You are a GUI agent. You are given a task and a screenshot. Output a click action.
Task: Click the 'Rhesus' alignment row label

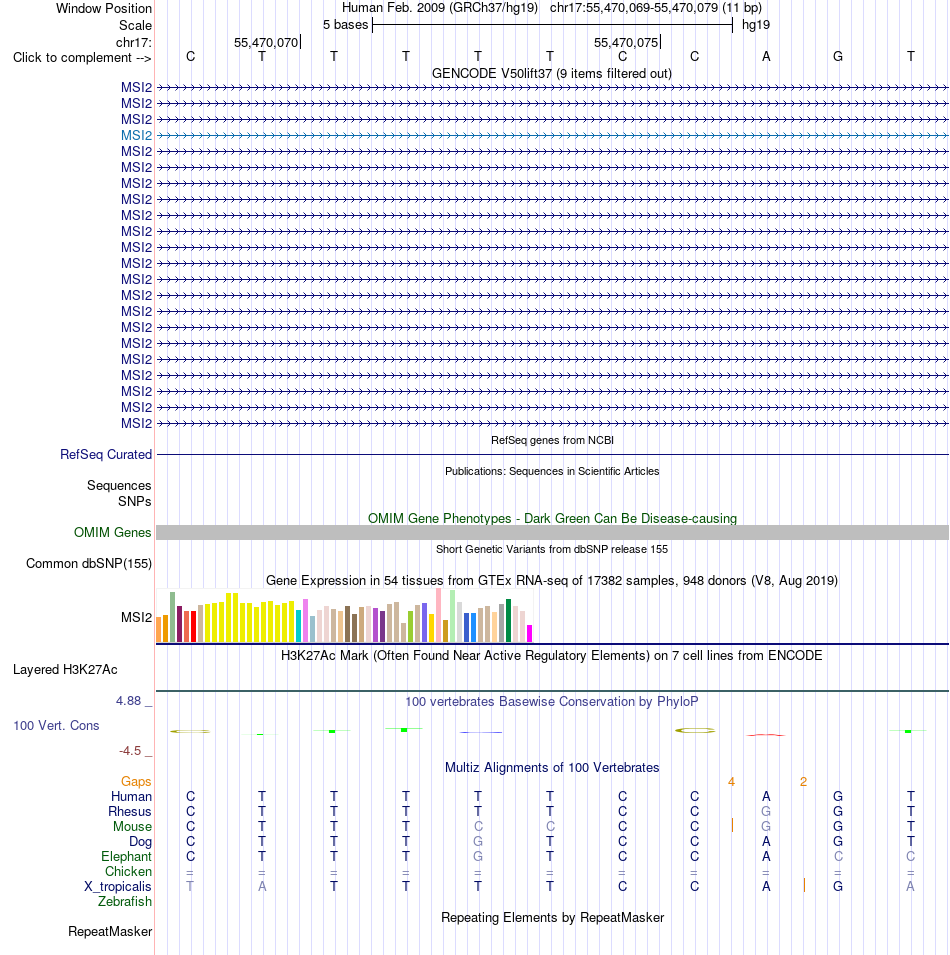pos(130,812)
